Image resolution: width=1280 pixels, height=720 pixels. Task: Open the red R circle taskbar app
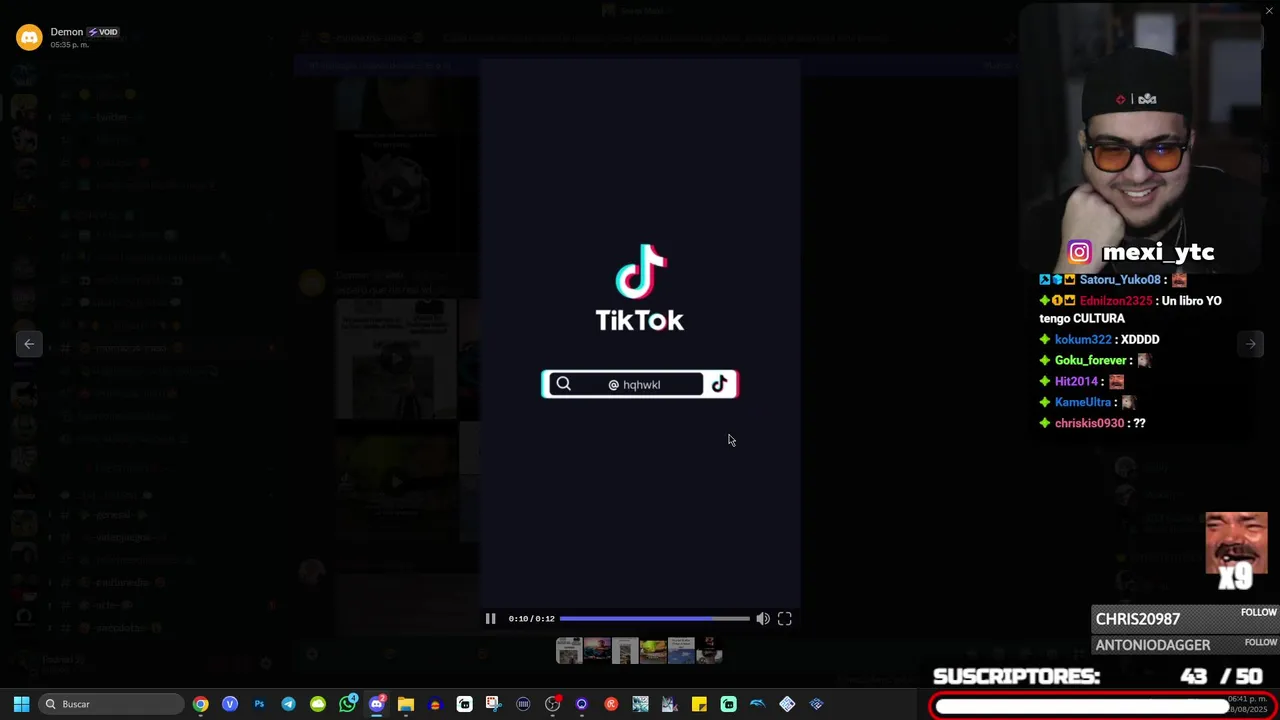click(x=611, y=704)
